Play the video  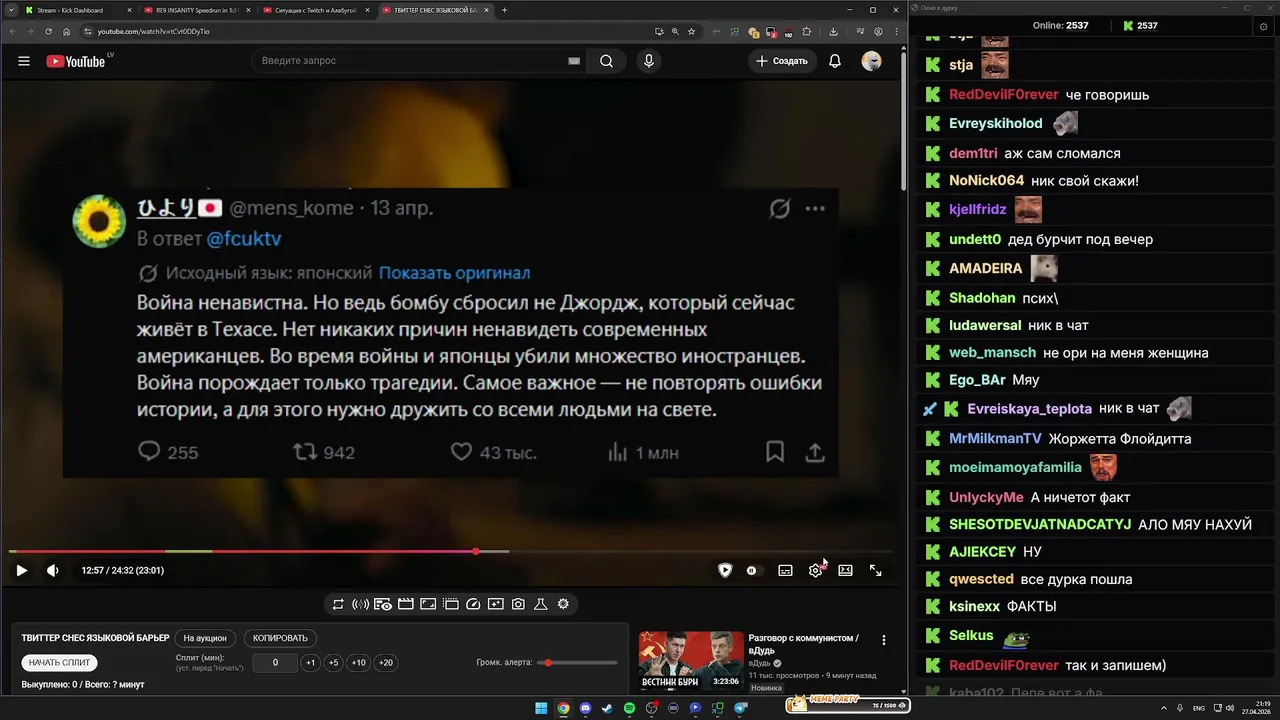tap(21, 570)
